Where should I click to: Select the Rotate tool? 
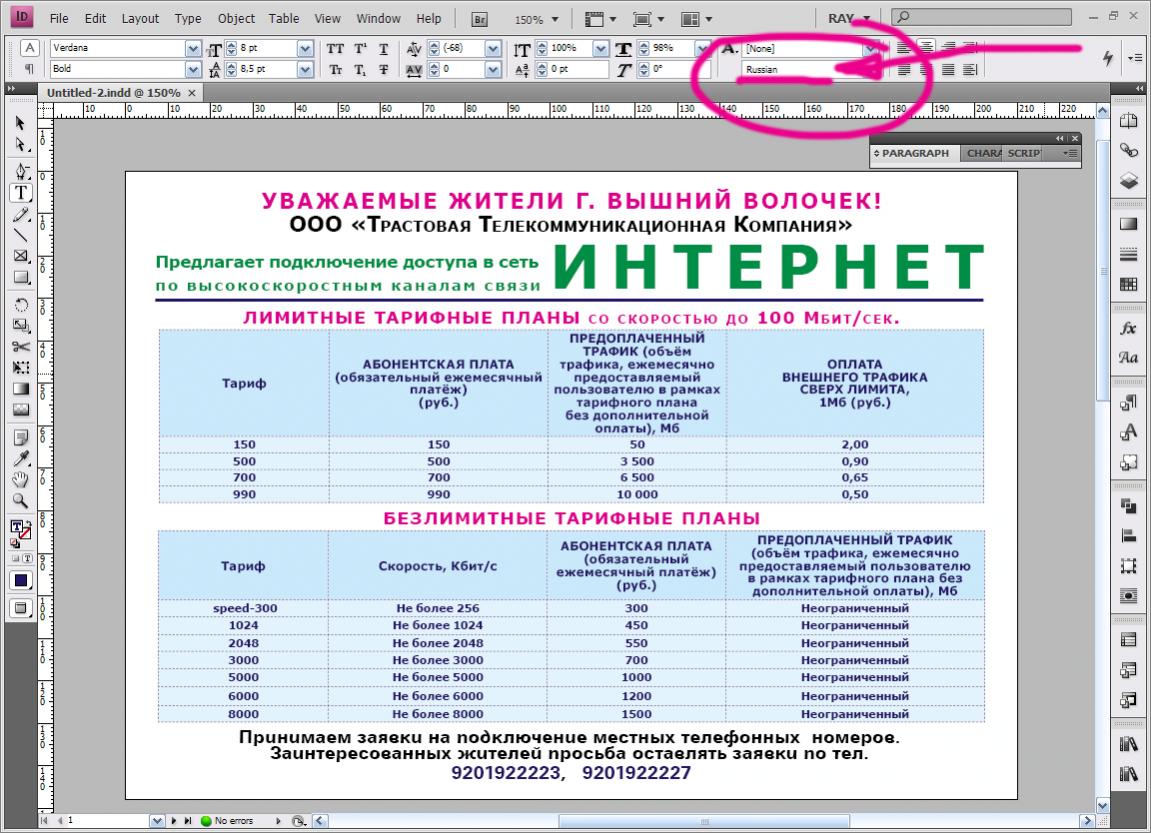coord(21,305)
